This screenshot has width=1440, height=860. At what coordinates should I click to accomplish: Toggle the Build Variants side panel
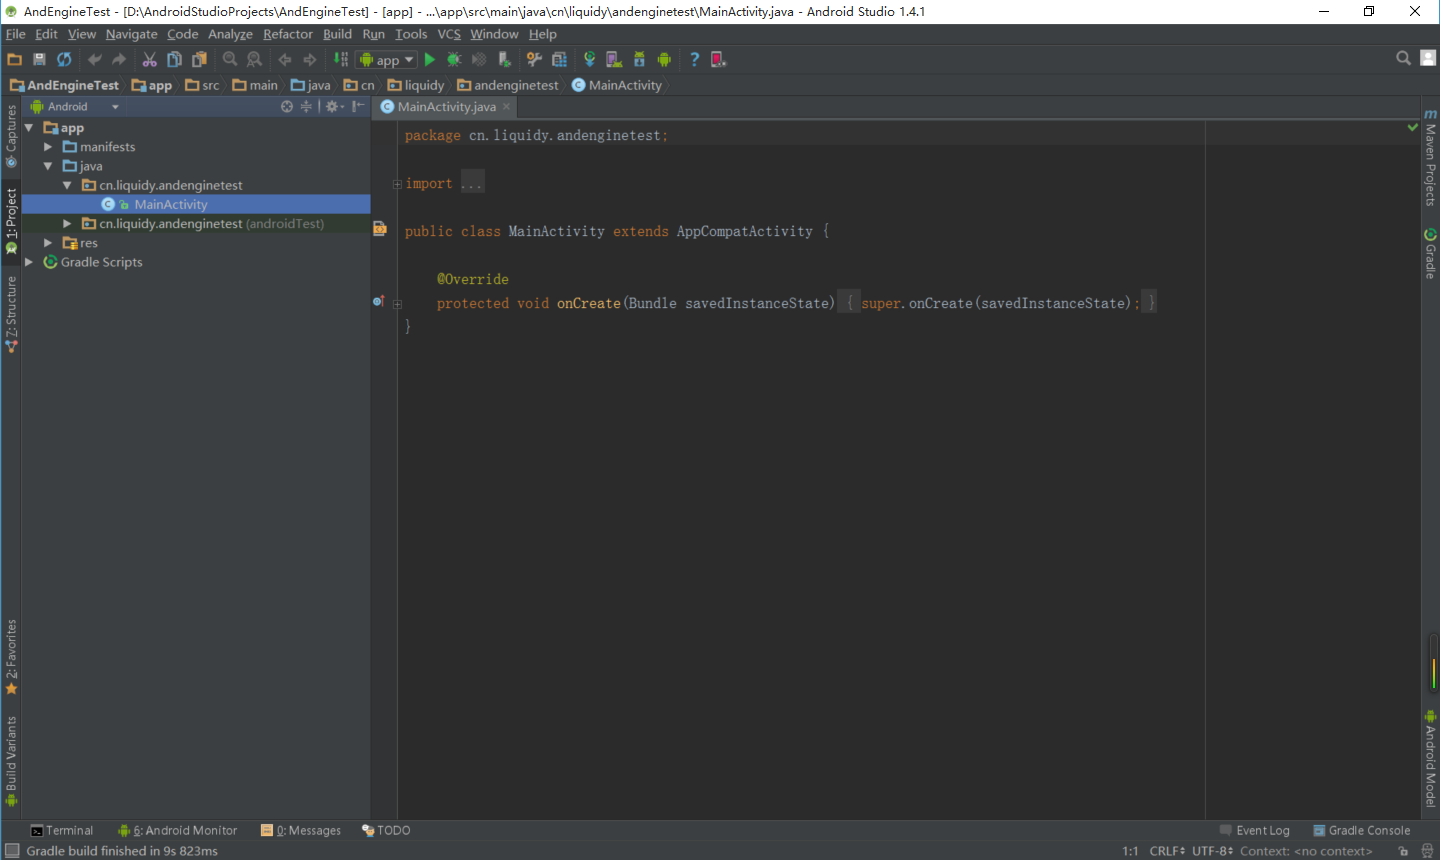click(11, 760)
